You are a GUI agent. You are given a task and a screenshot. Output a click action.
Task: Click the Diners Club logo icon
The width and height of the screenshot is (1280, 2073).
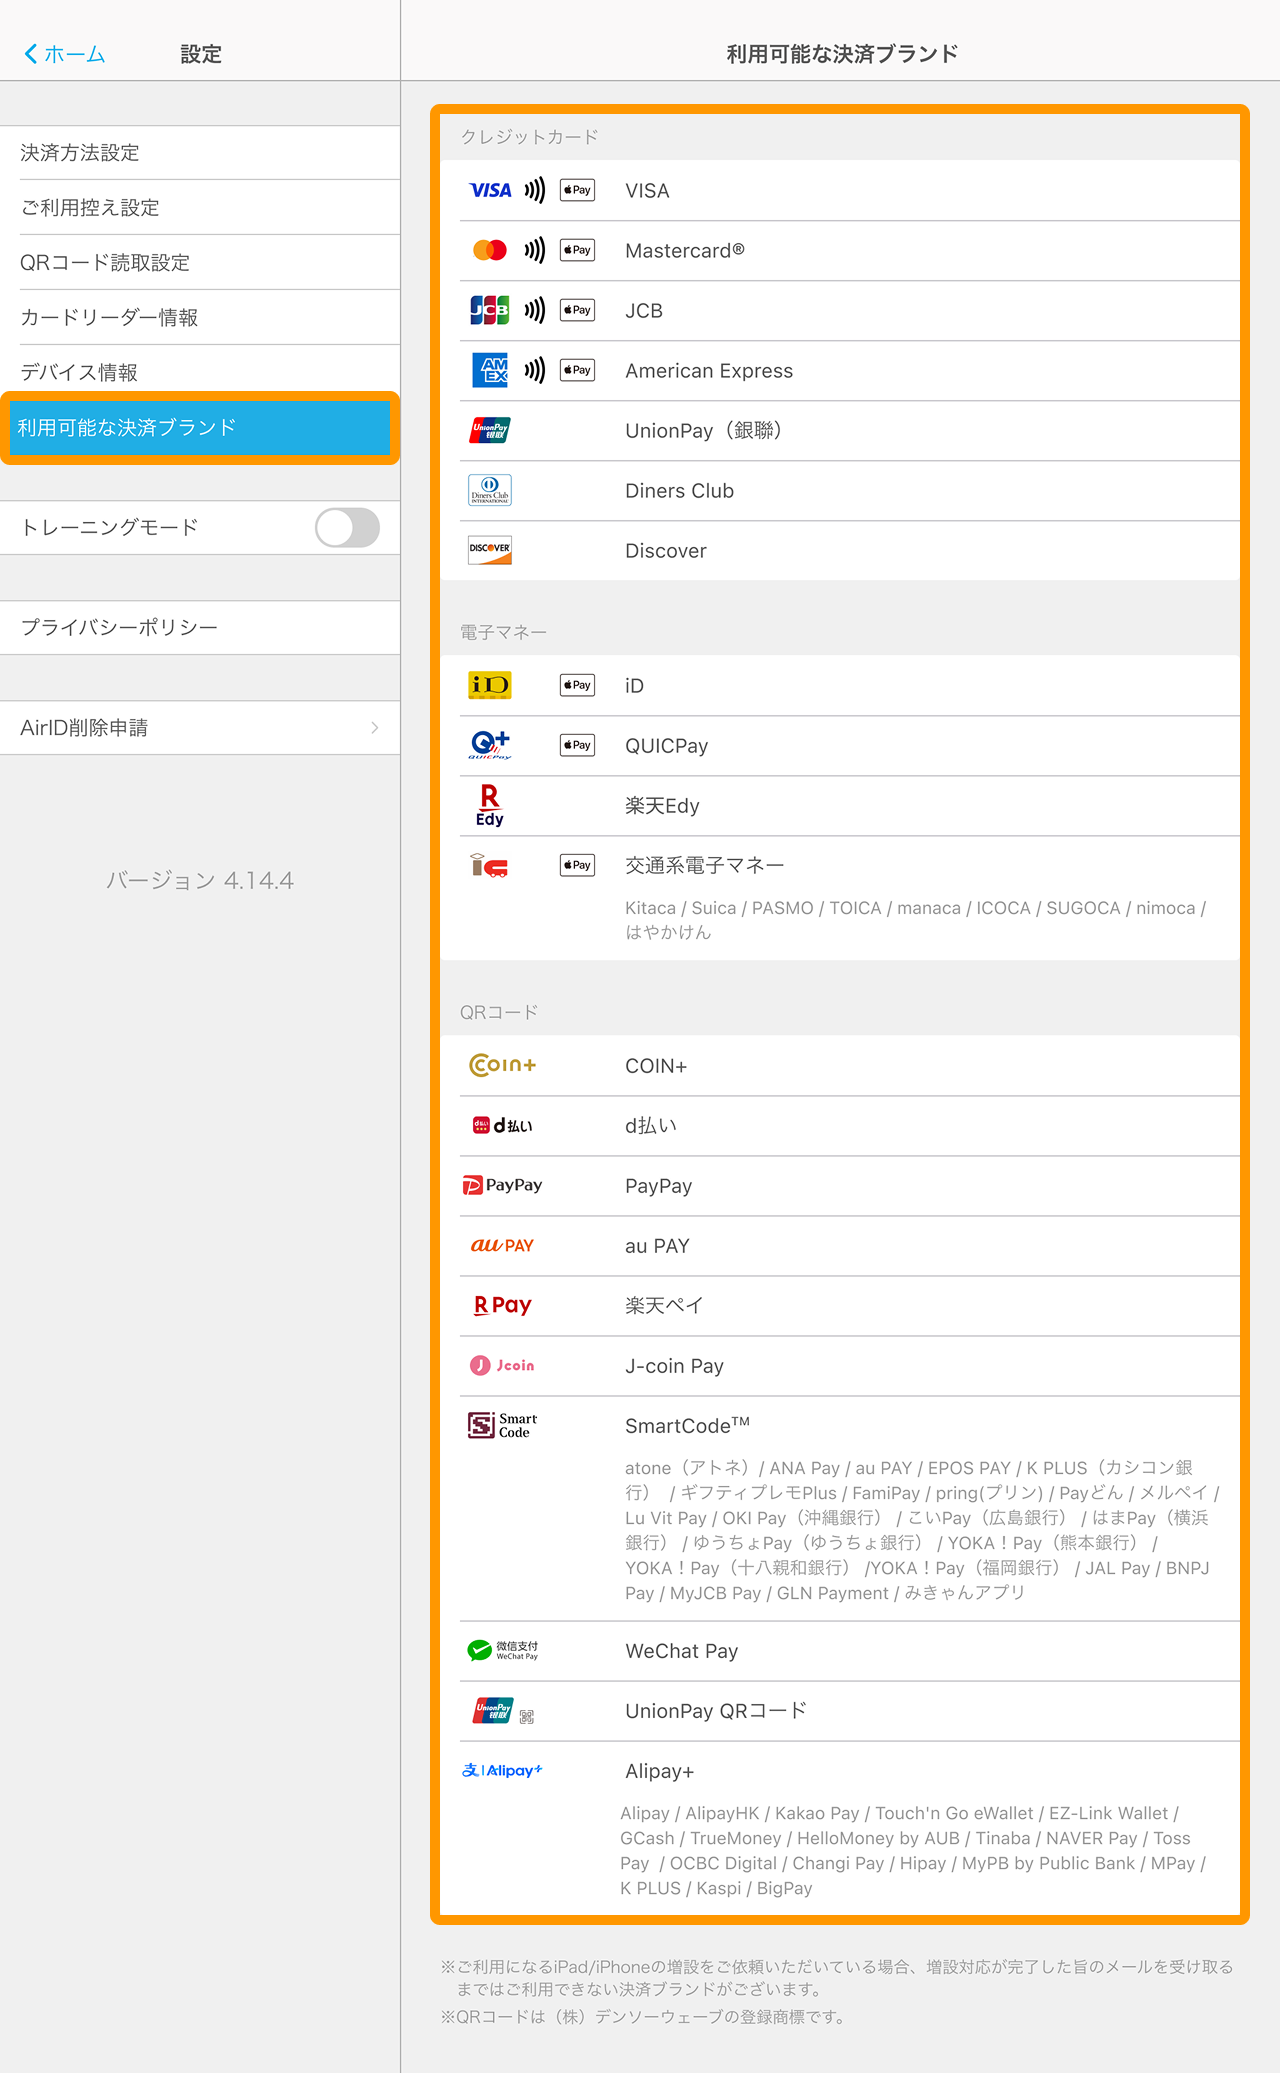[490, 490]
